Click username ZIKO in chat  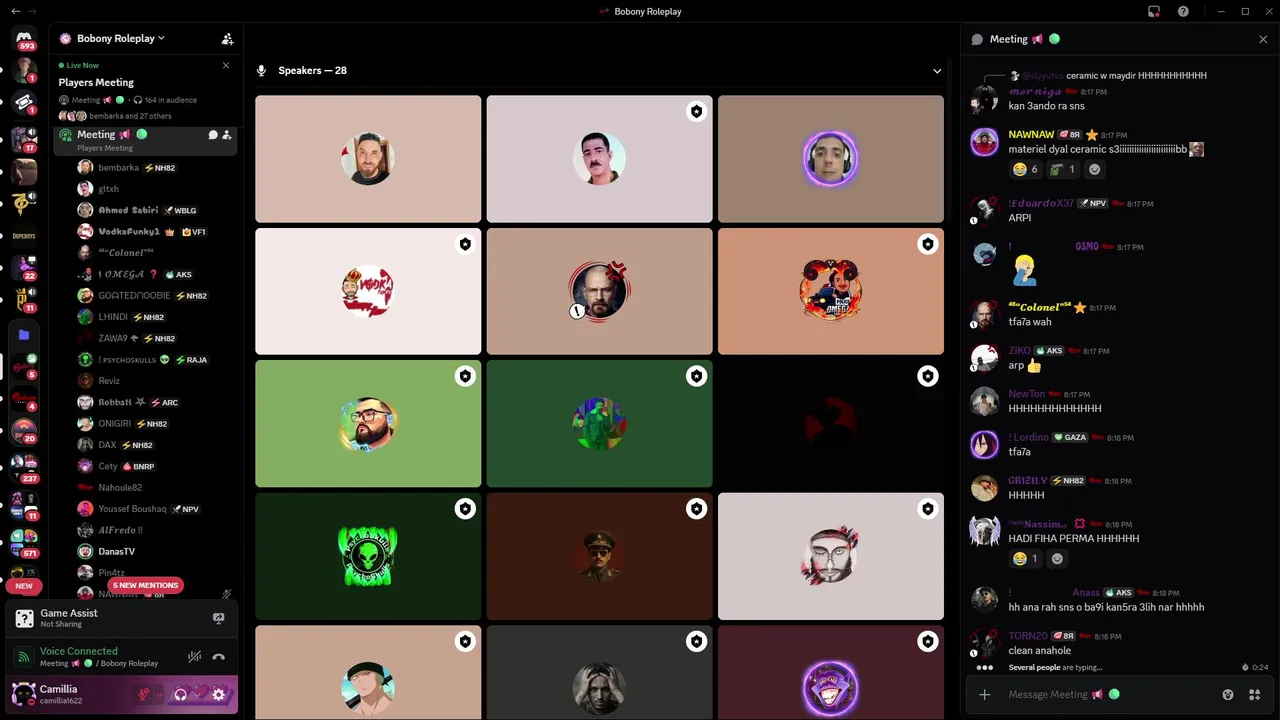coord(1019,350)
